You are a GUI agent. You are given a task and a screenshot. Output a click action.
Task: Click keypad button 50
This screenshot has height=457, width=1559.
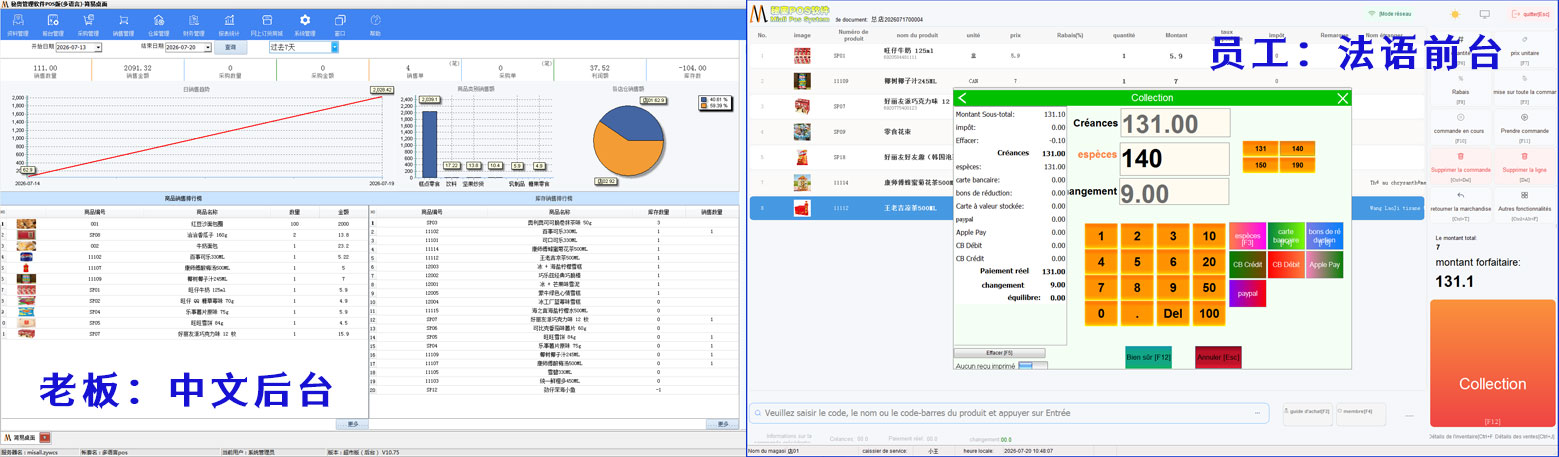pyautogui.click(x=1210, y=288)
